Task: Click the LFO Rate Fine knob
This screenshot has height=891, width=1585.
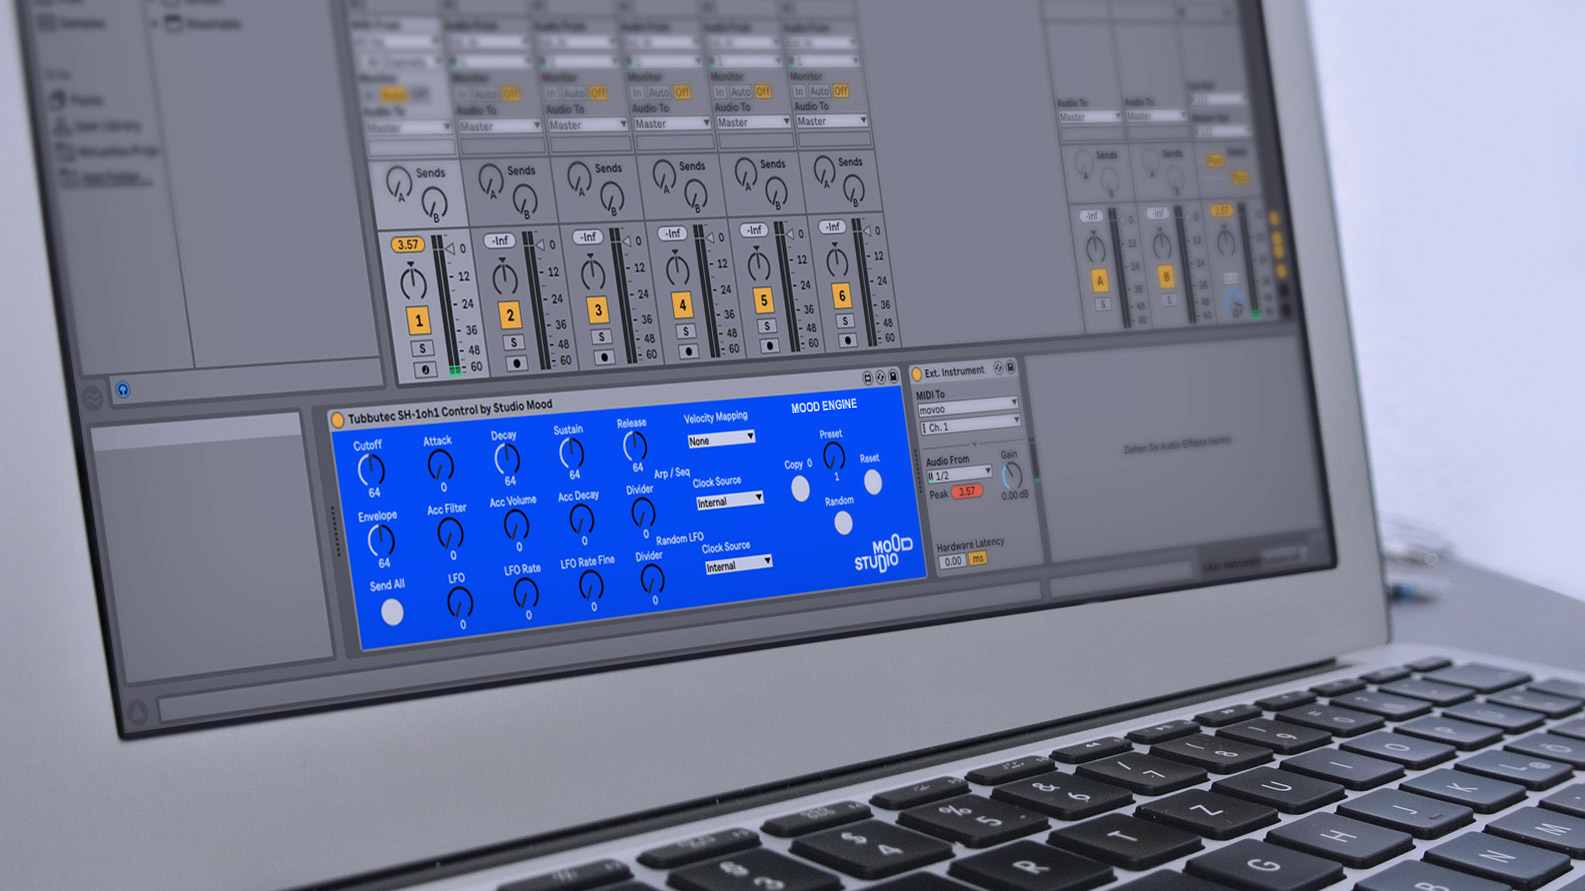Action: (x=591, y=585)
